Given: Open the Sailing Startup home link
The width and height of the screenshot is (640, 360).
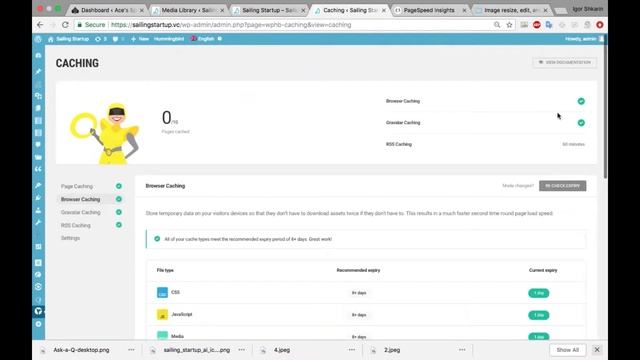Looking at the screenshot, I should [68, 39].
